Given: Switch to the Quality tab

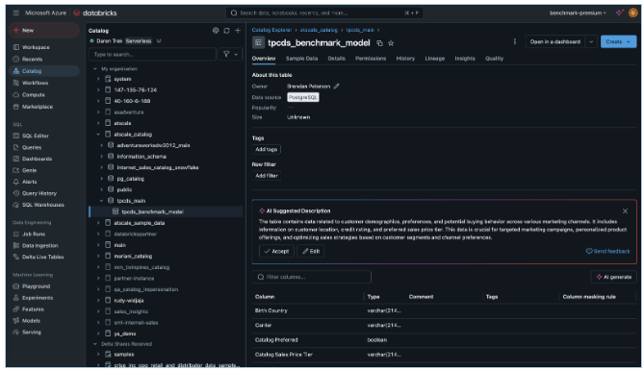Looking at the screenshot, I should [494, 58].
